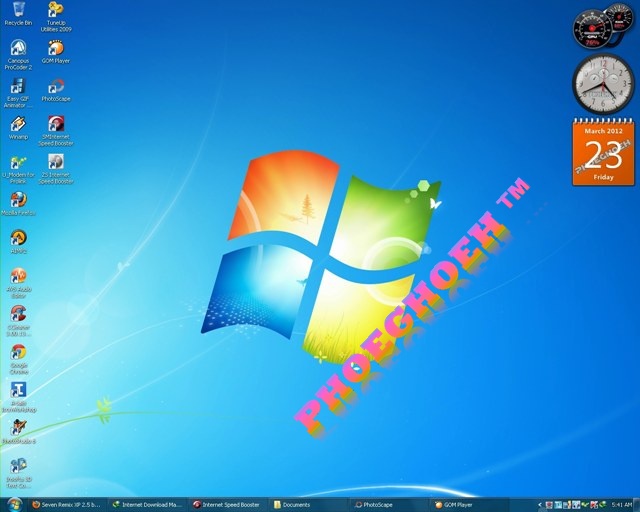This screenshot has height=512, width=640.
Task: Open Winamp desktop shortcut
Action: [x=18, y=128]
